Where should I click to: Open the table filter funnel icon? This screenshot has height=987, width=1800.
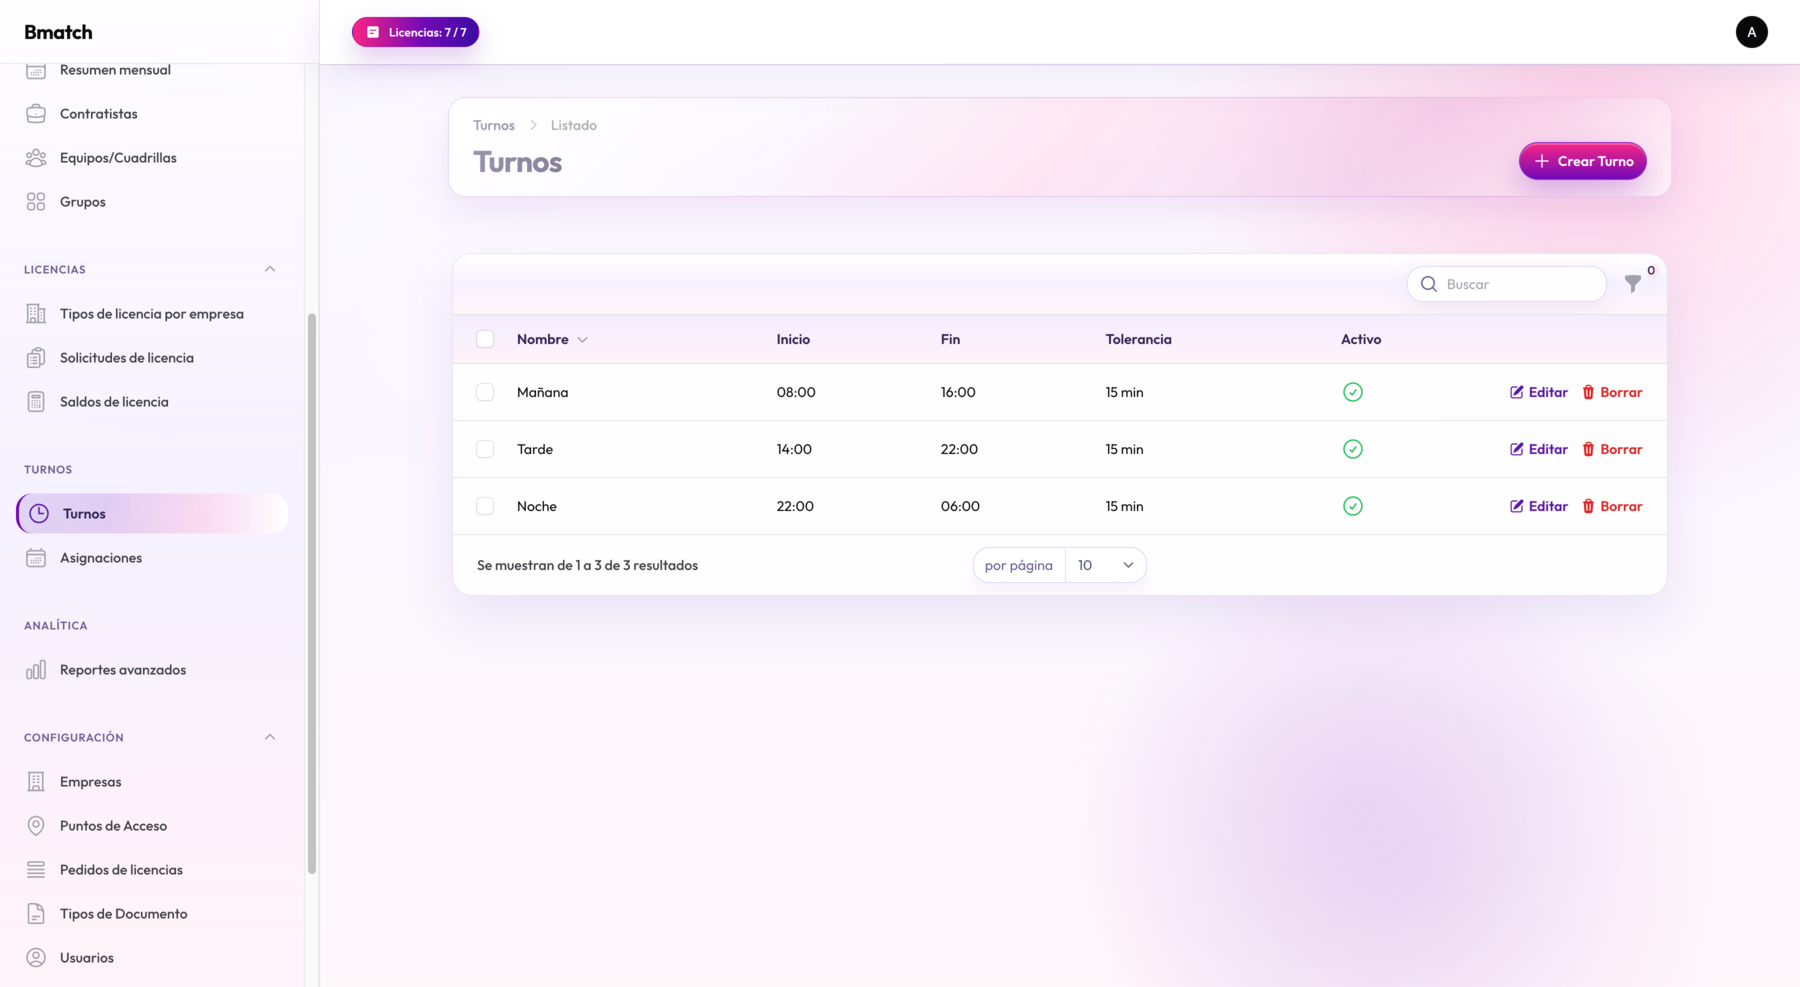1633,284
